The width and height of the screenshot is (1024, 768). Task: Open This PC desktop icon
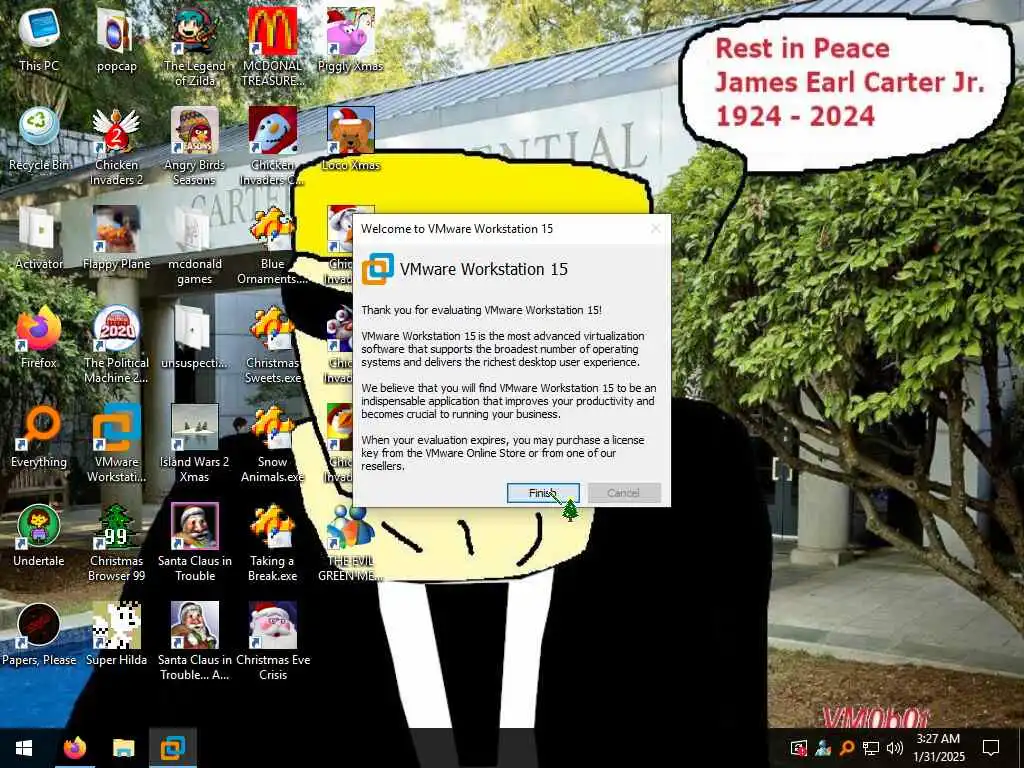tap(39, 40)
